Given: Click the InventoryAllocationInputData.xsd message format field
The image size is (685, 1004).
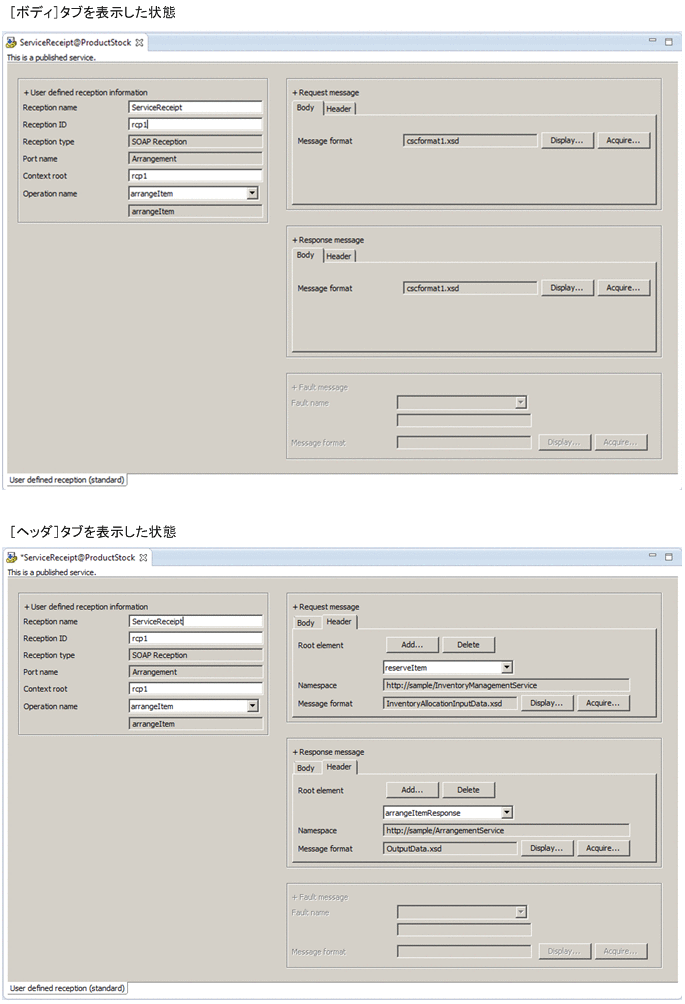Looking at the screenshot, I should (450, 703).
